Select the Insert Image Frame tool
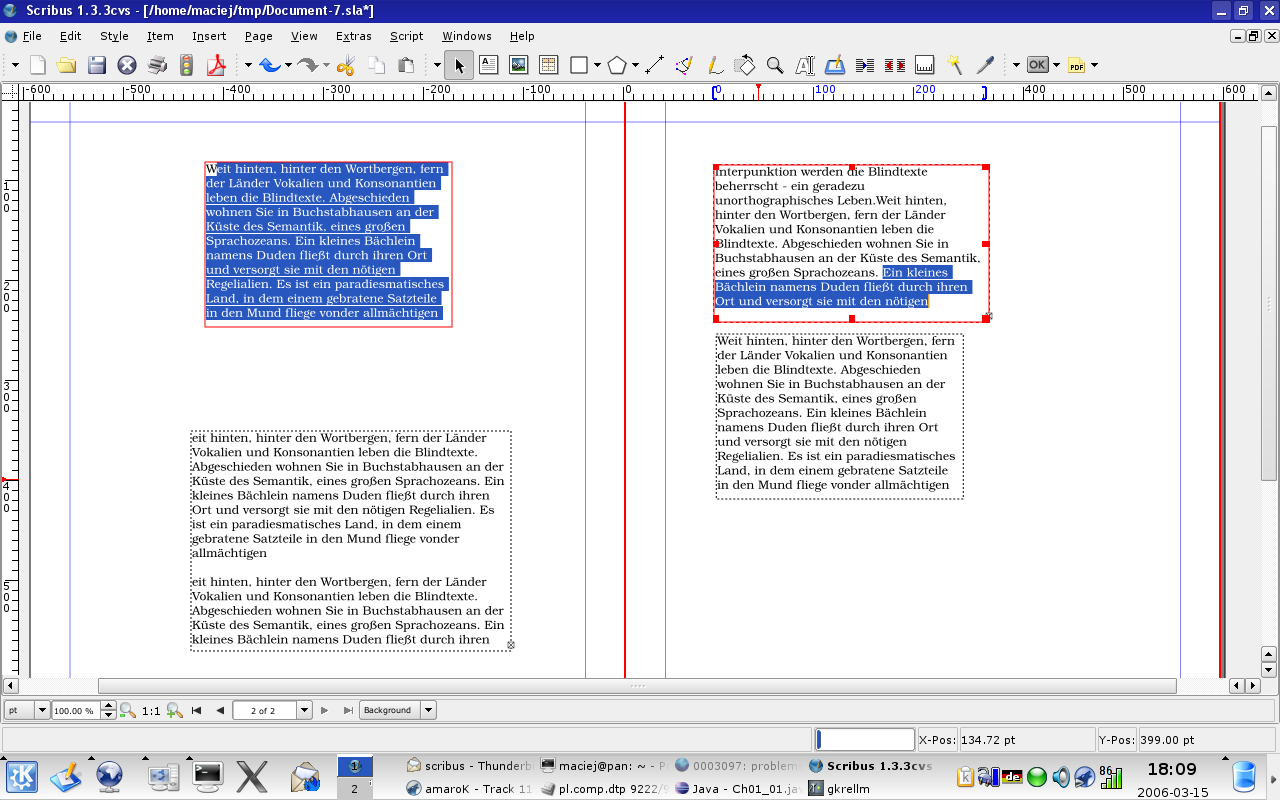 (x=518, y=66)
